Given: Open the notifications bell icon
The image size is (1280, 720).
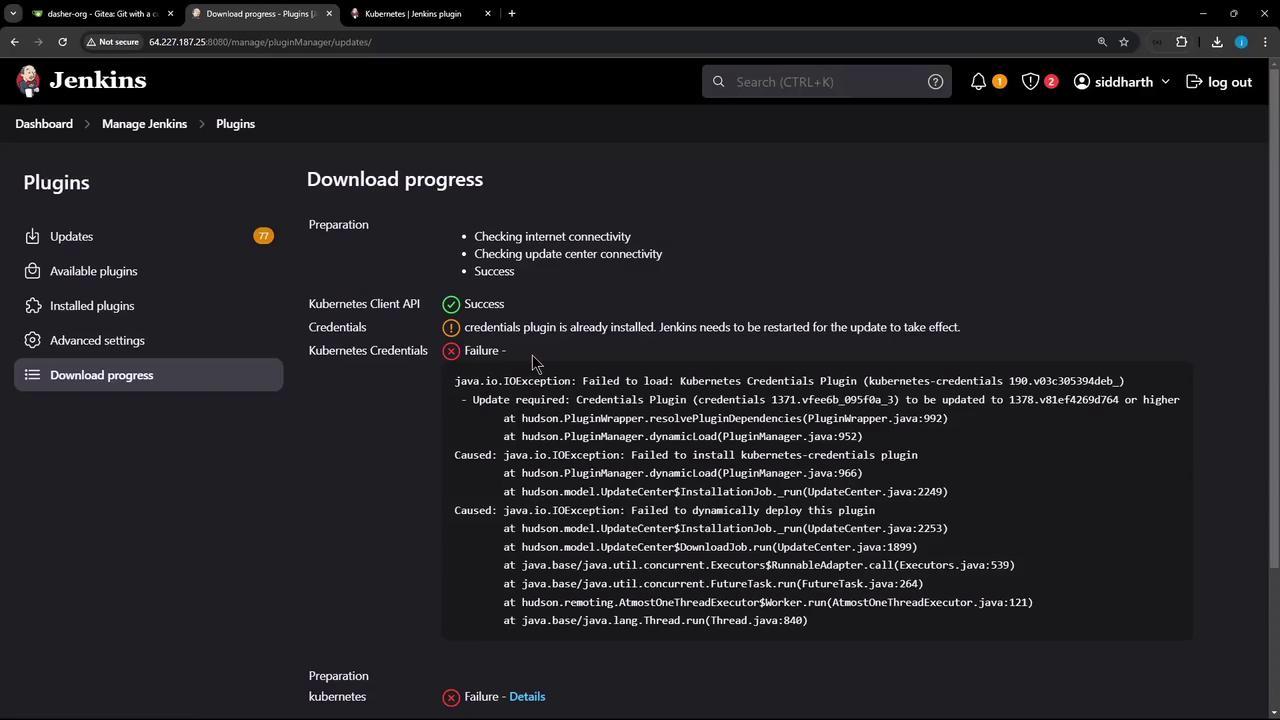Looking at the screenshot, I should [978, 82].
